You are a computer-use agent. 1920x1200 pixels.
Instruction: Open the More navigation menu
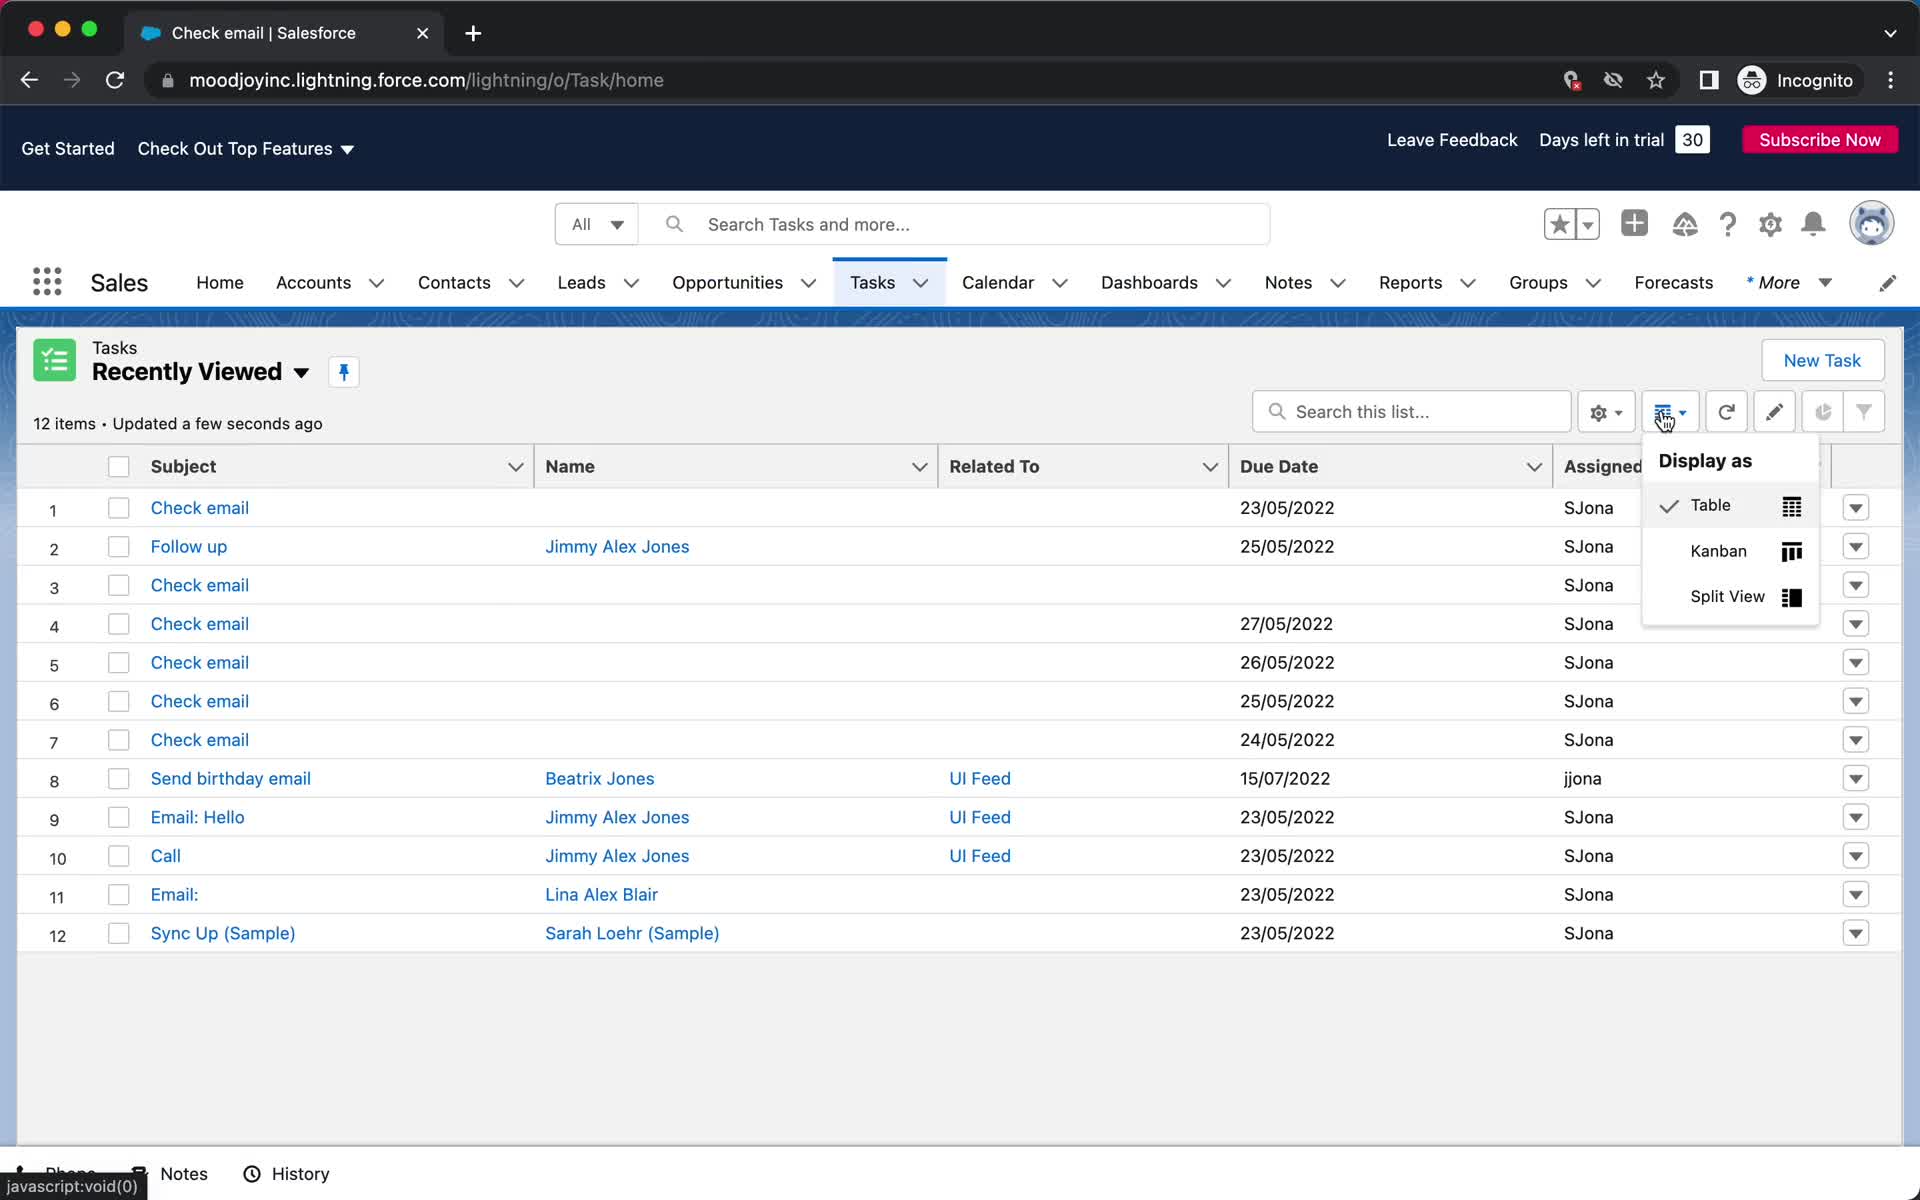pos(1789,283)
